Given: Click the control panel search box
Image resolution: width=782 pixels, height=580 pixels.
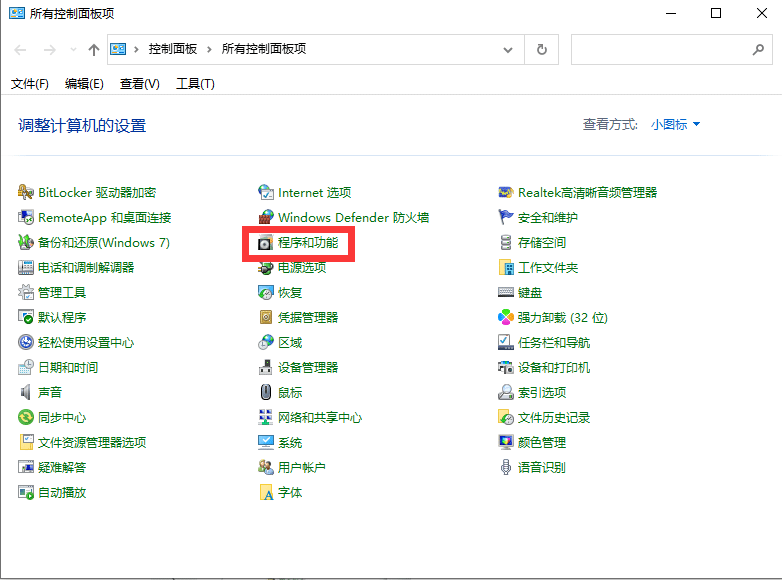Looking at the screenshot, I should coord(671,49).
